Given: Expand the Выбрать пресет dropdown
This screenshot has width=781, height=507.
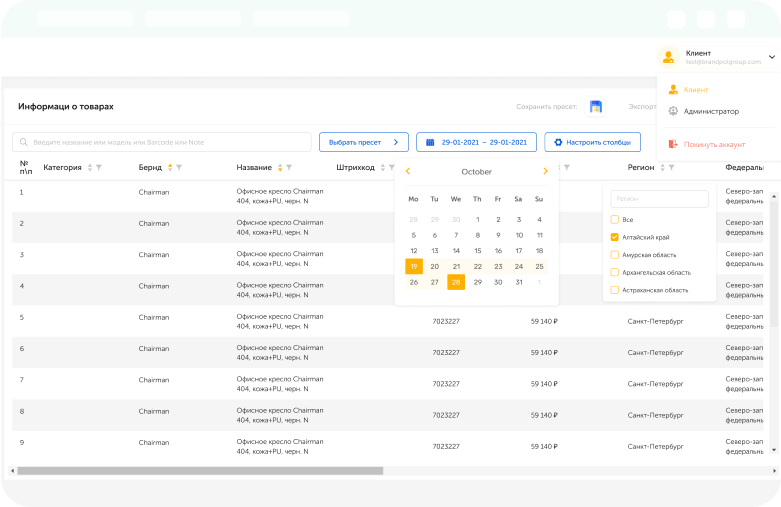Looking at the screenshot, I should click(x=364, y=142).
